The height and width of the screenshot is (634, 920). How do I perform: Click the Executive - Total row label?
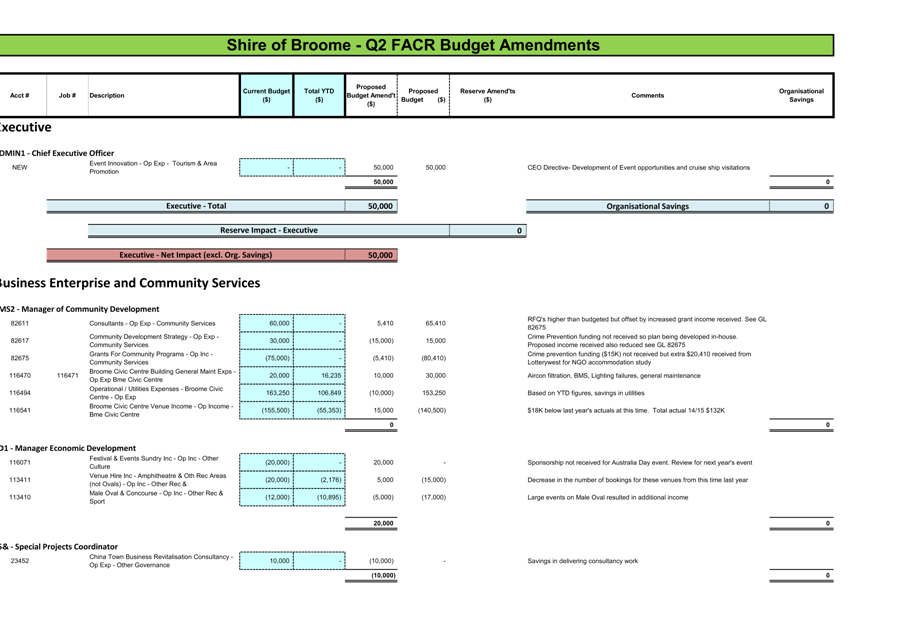[x=195, y=206]
